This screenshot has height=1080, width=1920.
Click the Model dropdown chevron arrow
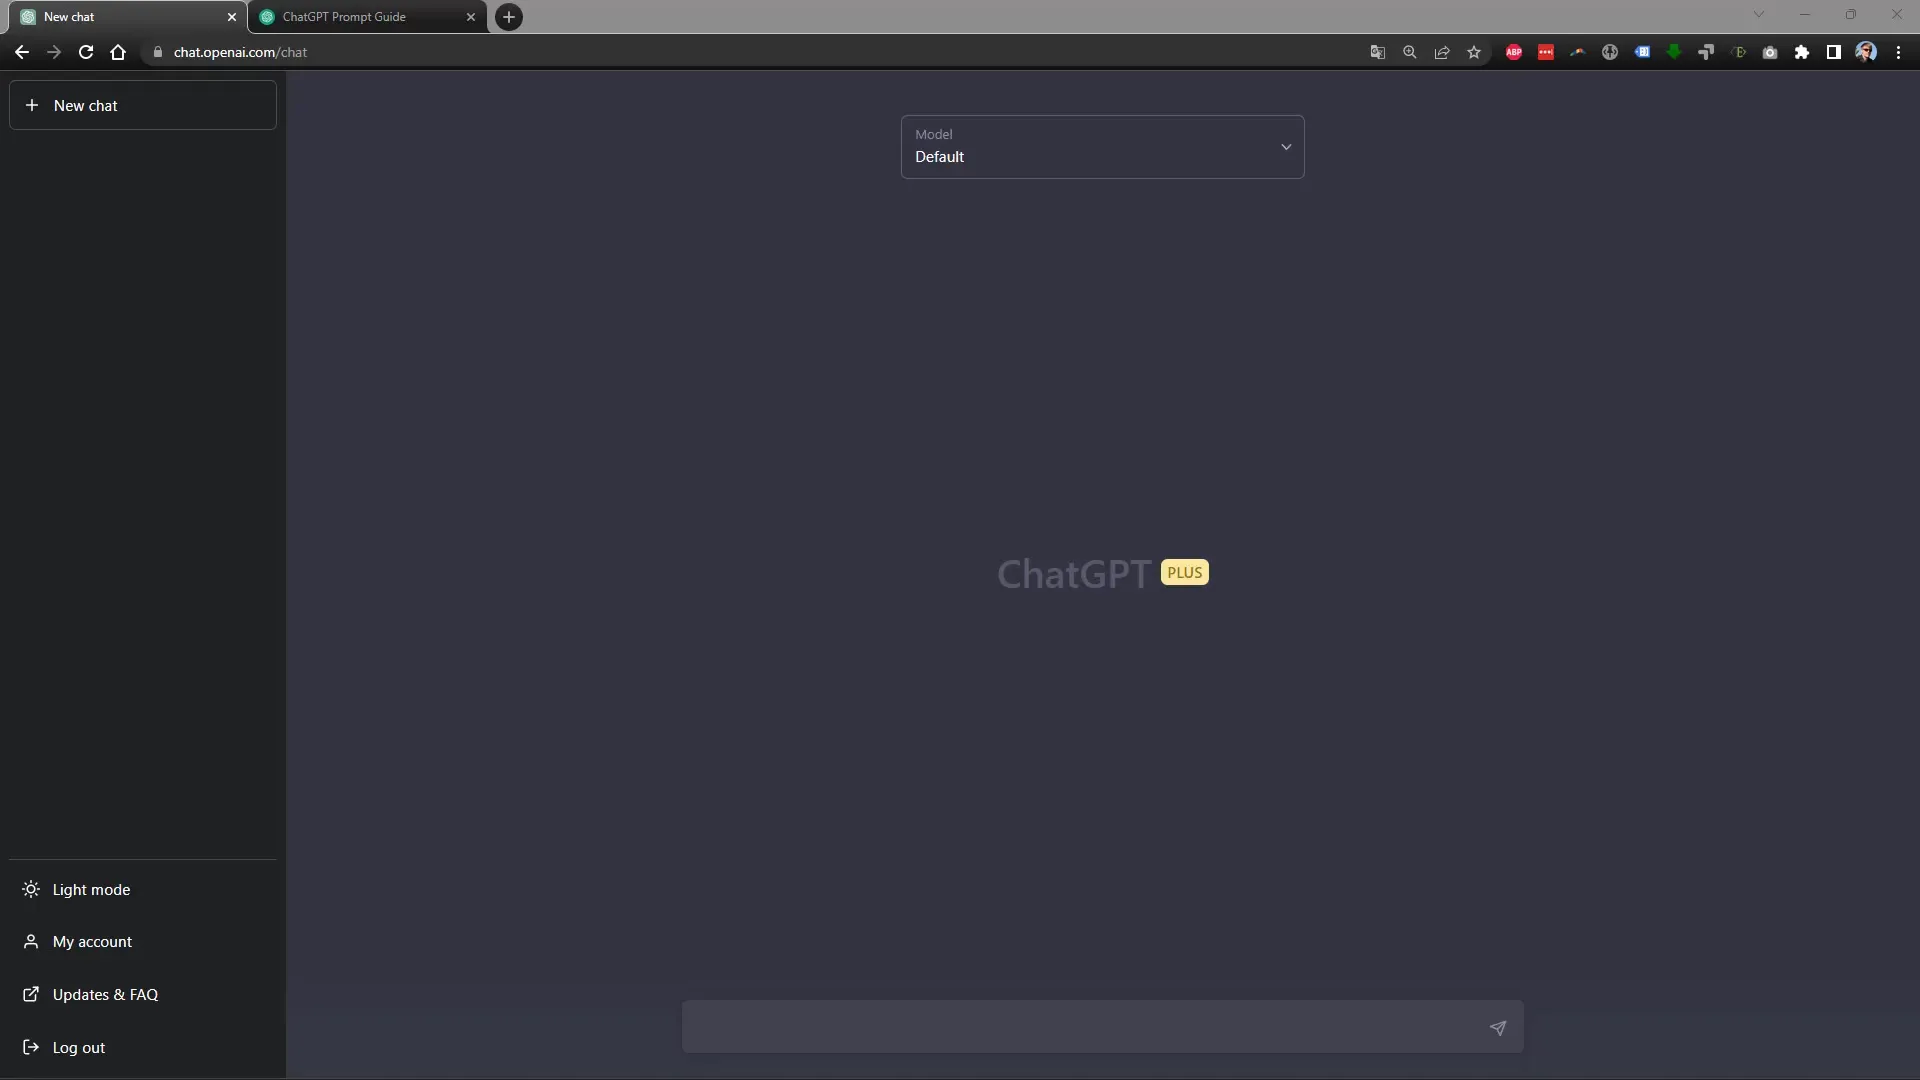pyautogui.click(x=1286, y=146)
